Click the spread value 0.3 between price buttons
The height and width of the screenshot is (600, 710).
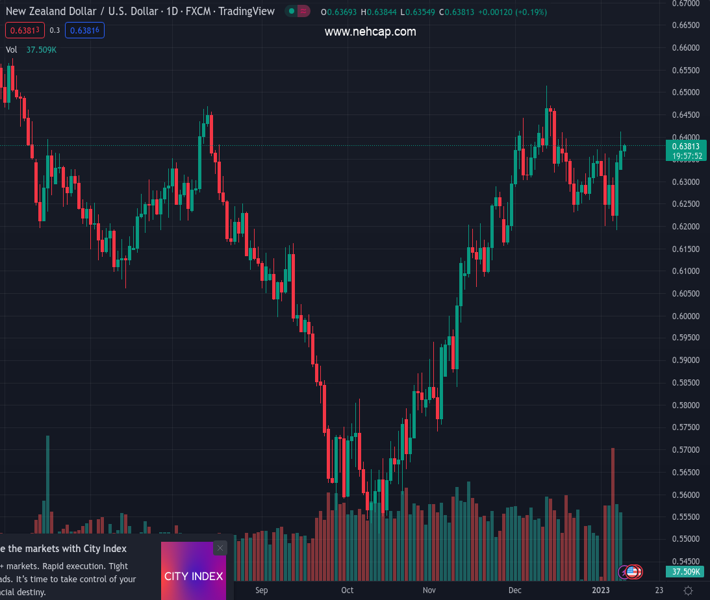coord(55,31)
